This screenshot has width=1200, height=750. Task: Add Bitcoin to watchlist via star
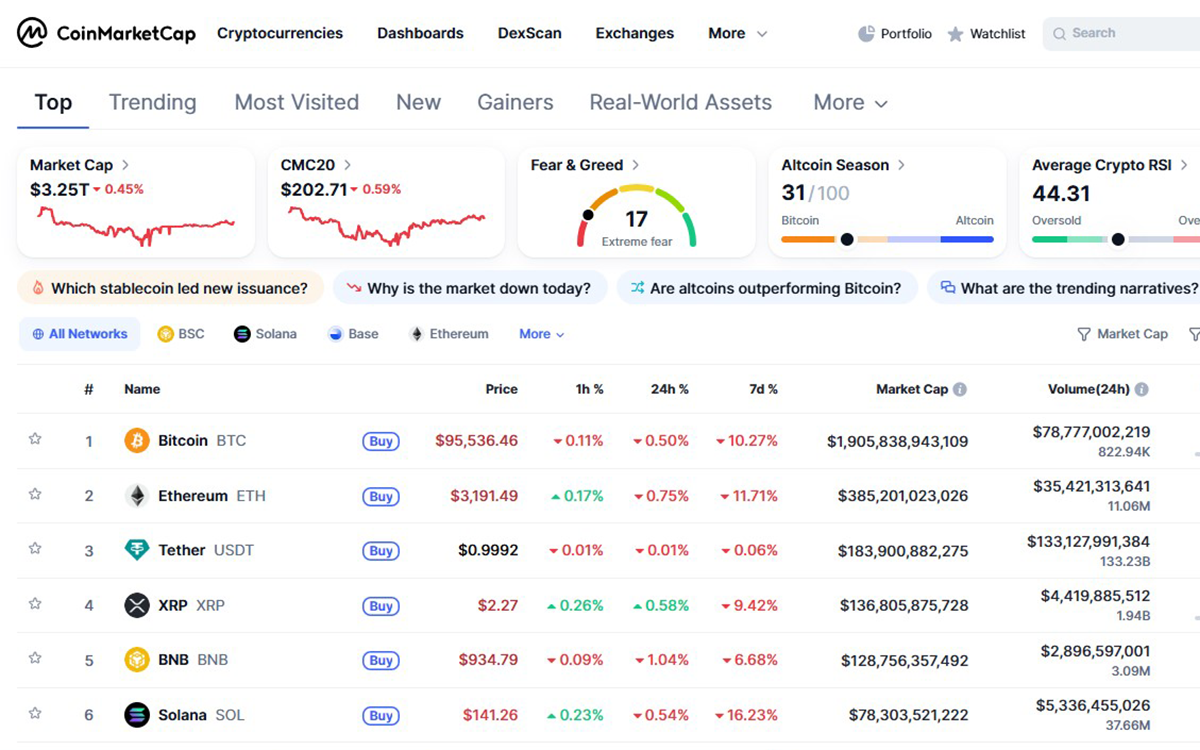click(x=35, y=440)
